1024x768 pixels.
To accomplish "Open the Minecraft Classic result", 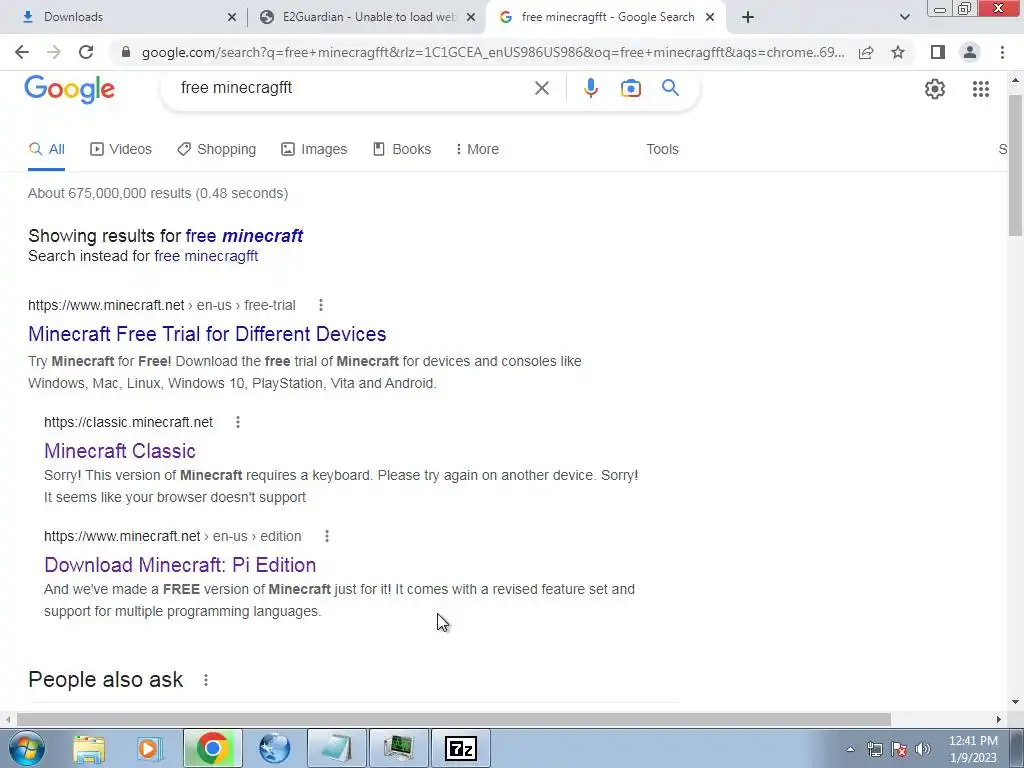I will [x=120, y=451].
